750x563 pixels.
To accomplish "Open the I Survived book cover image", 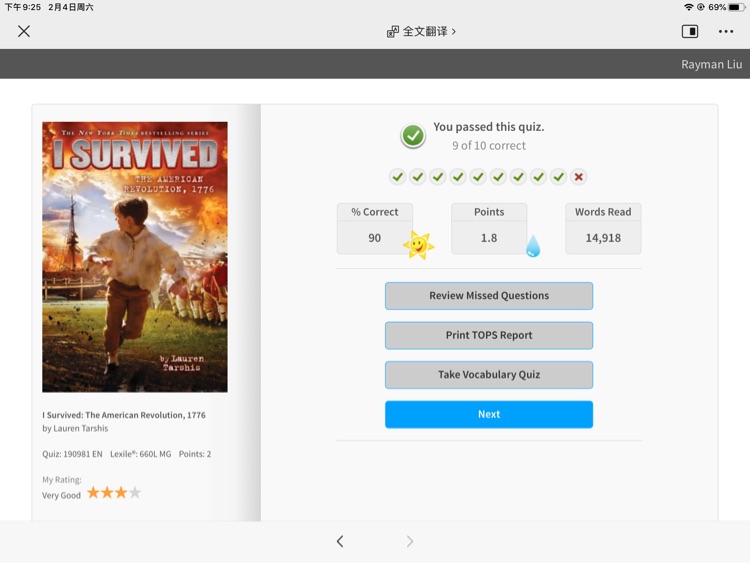I will pyautogui.click(x=135, y=257).
